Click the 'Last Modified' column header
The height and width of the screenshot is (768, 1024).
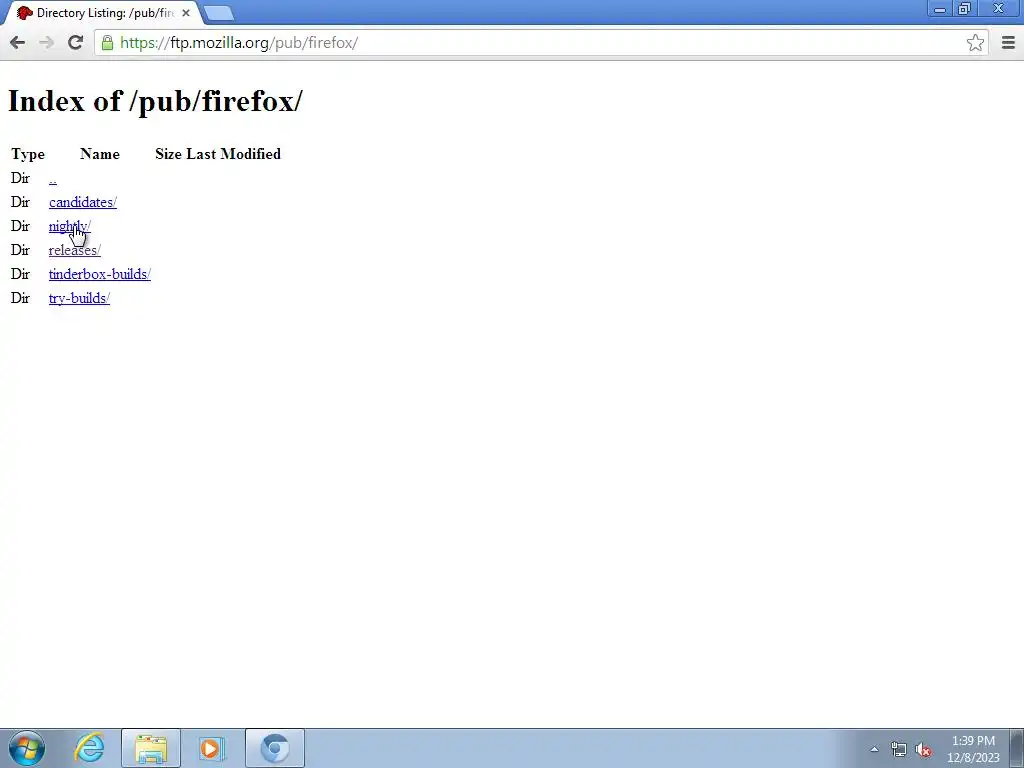click(234, 154)
